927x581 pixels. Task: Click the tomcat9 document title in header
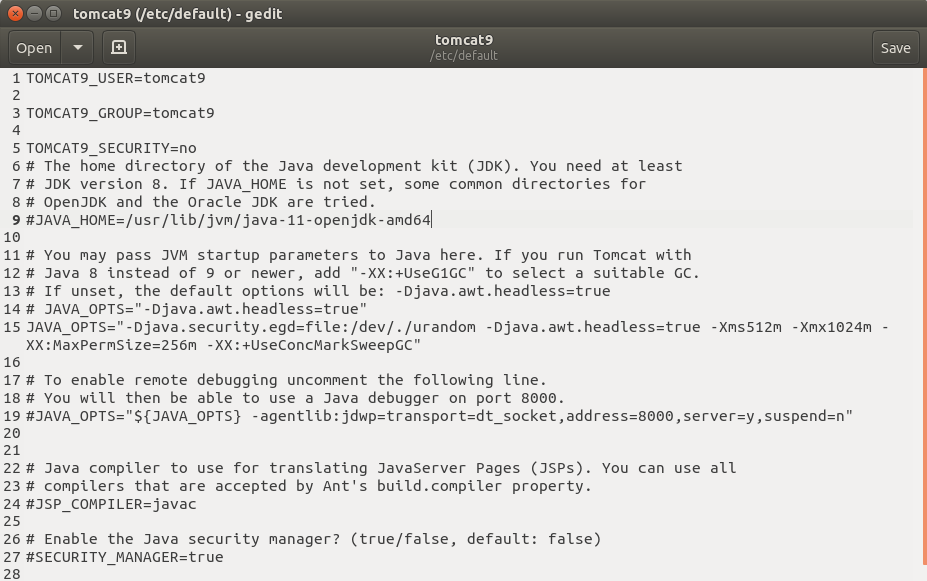(x=464, y=40)
